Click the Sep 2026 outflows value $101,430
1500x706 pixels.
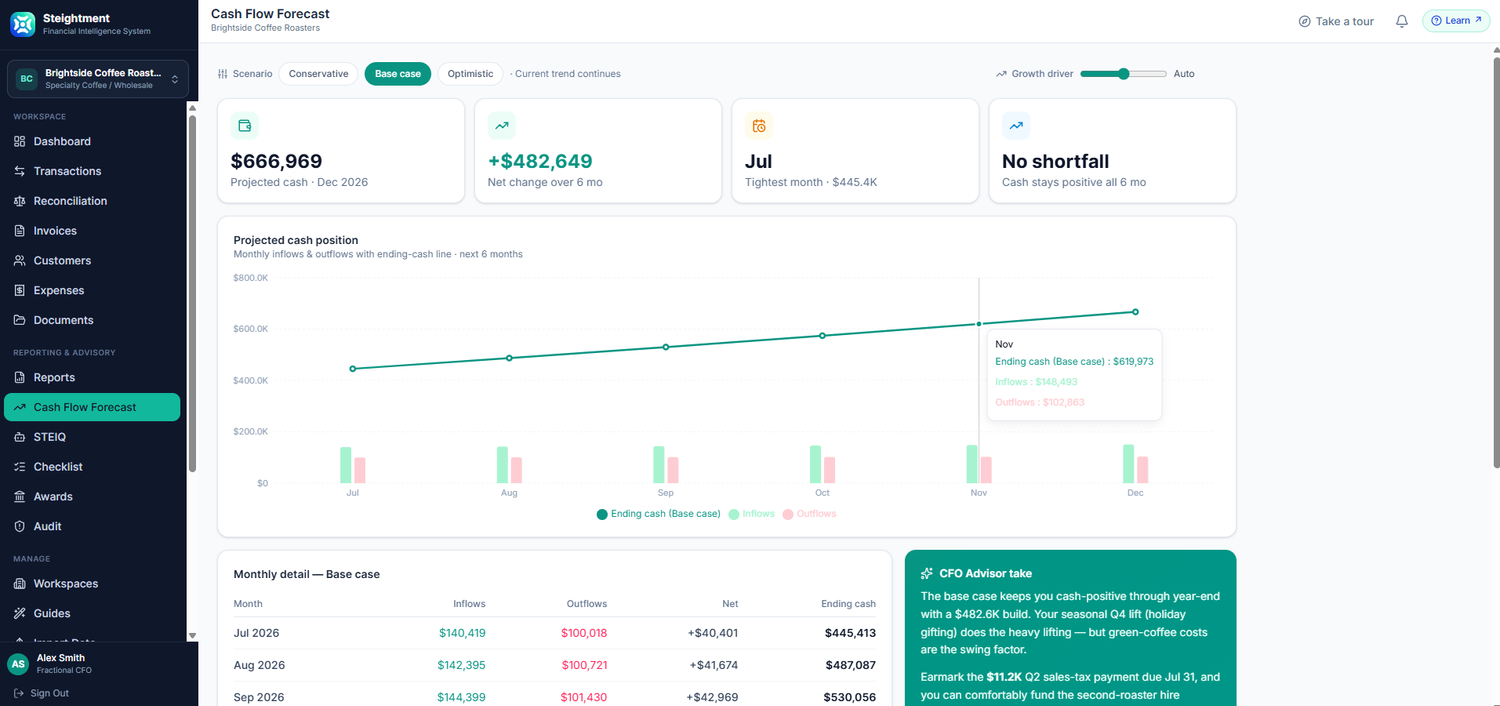[584, 697]
